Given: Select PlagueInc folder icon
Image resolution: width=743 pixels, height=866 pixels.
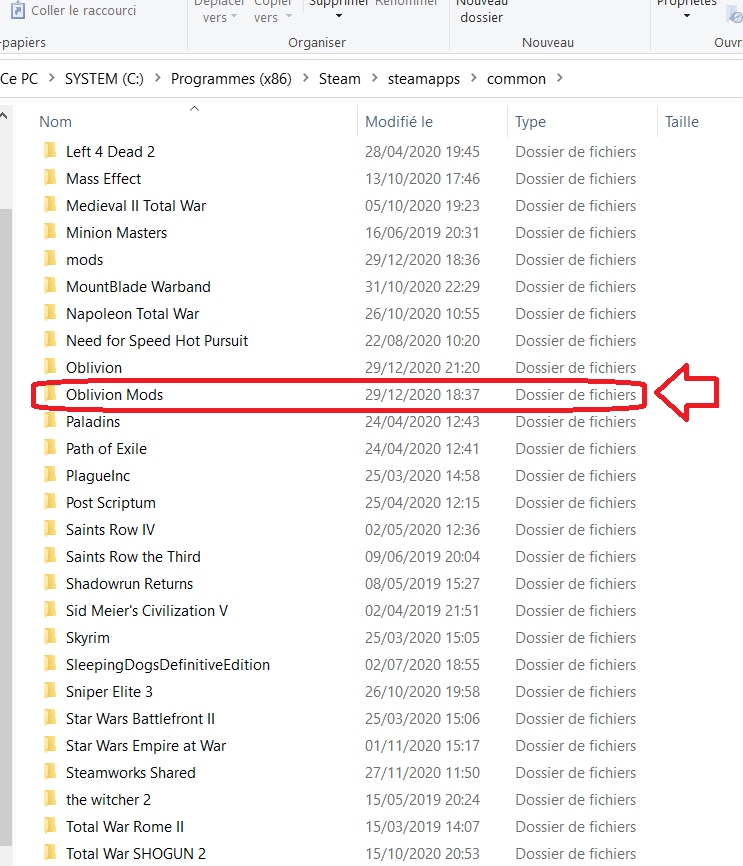Looking at the screenshot, I should click(50, 476).
